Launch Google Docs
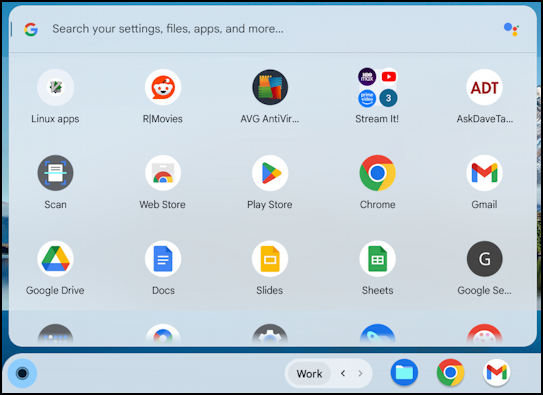Viewport: 543px width, 395px height. point(163,259)
